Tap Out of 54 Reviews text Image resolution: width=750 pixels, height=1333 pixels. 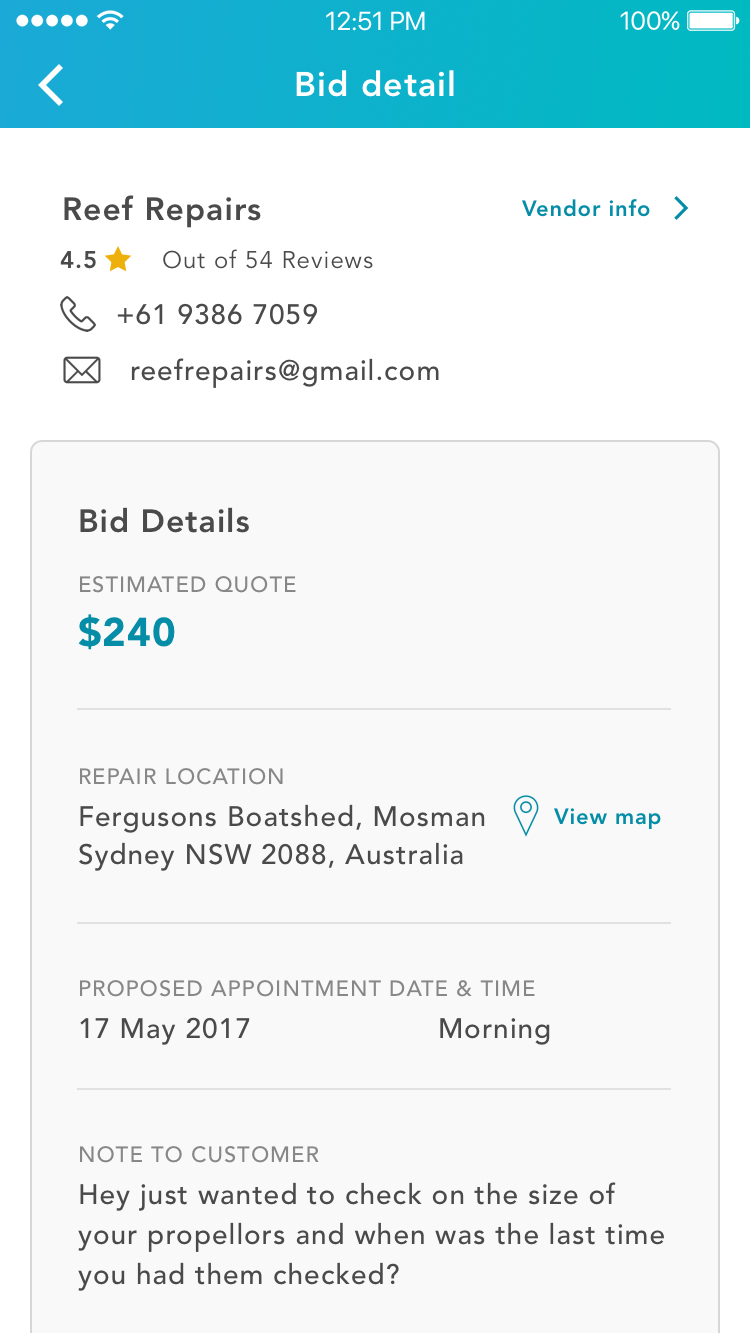pos(268,260)
